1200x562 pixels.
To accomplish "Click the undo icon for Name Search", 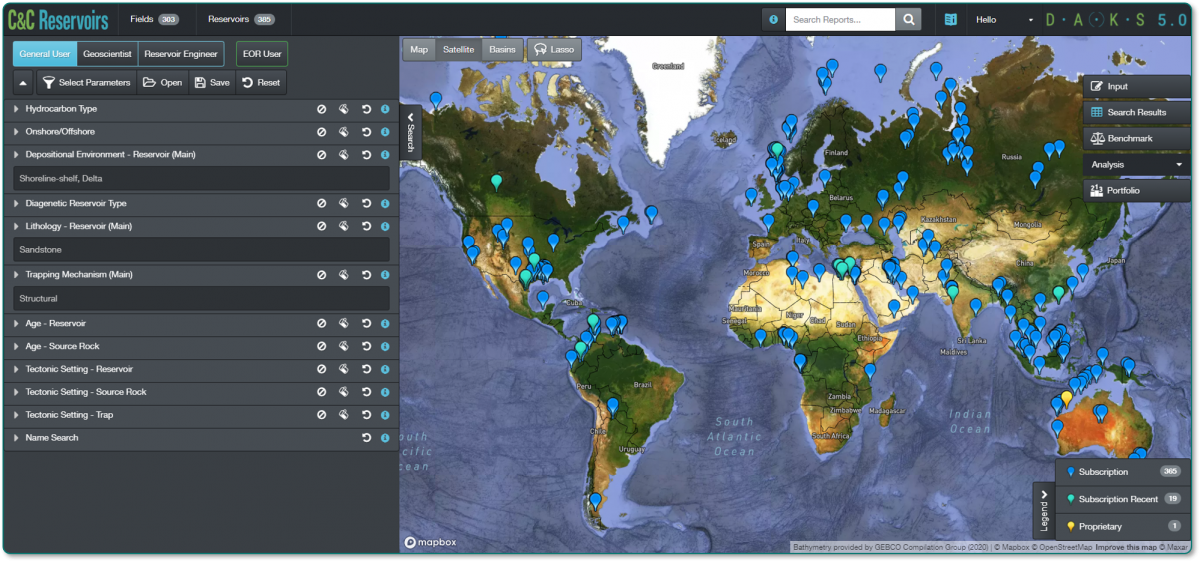I will [366, 438].
